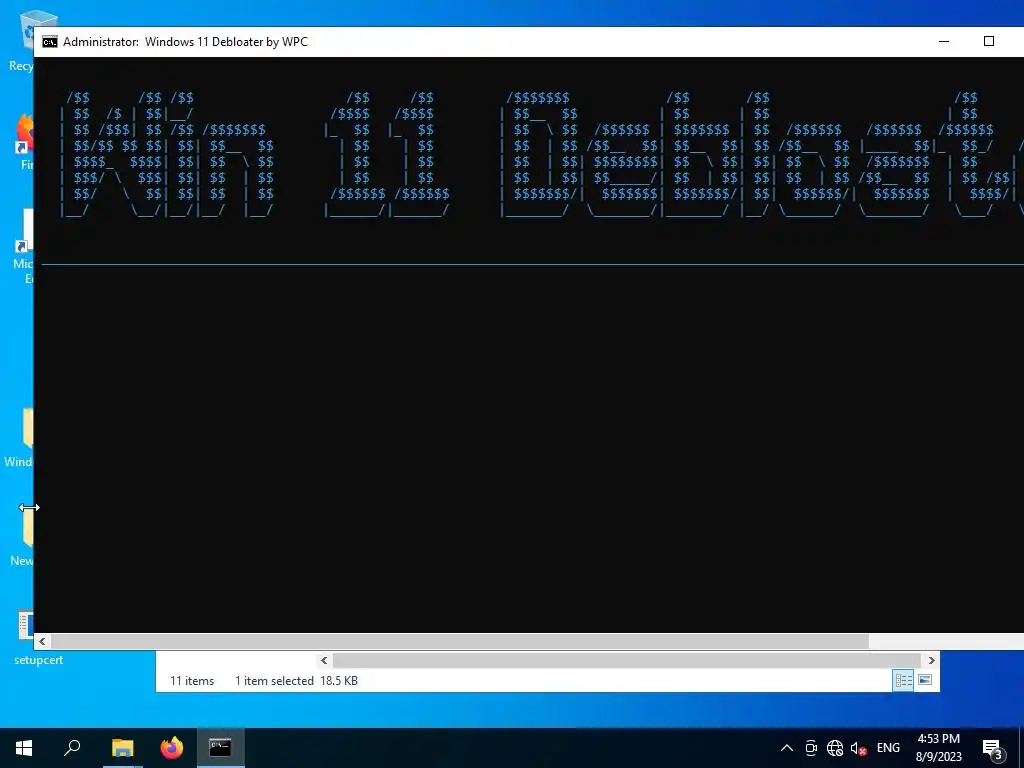Launch Firefox from the taskbar
This screenshot has width=1024, height=768.
[172, 748]
